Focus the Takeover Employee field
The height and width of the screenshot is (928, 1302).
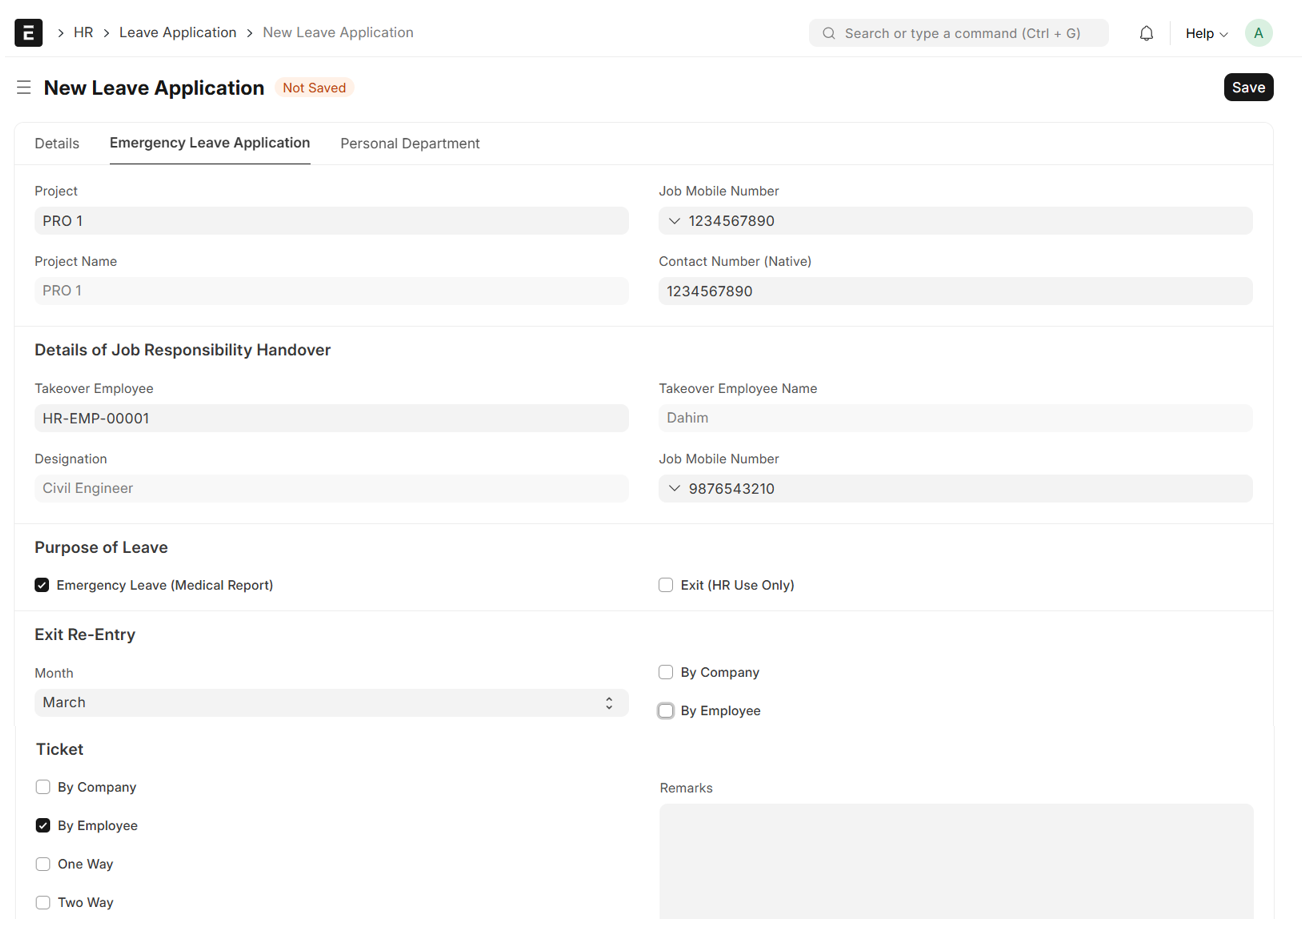click(x=331, y=418)
